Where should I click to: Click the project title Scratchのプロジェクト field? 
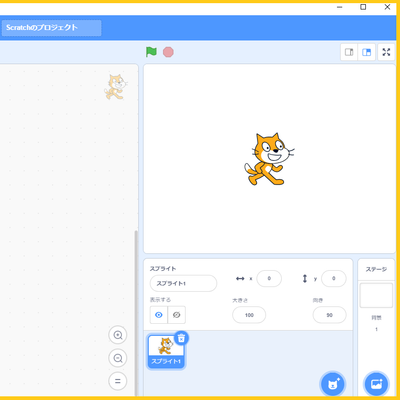(x=51, y=28)
